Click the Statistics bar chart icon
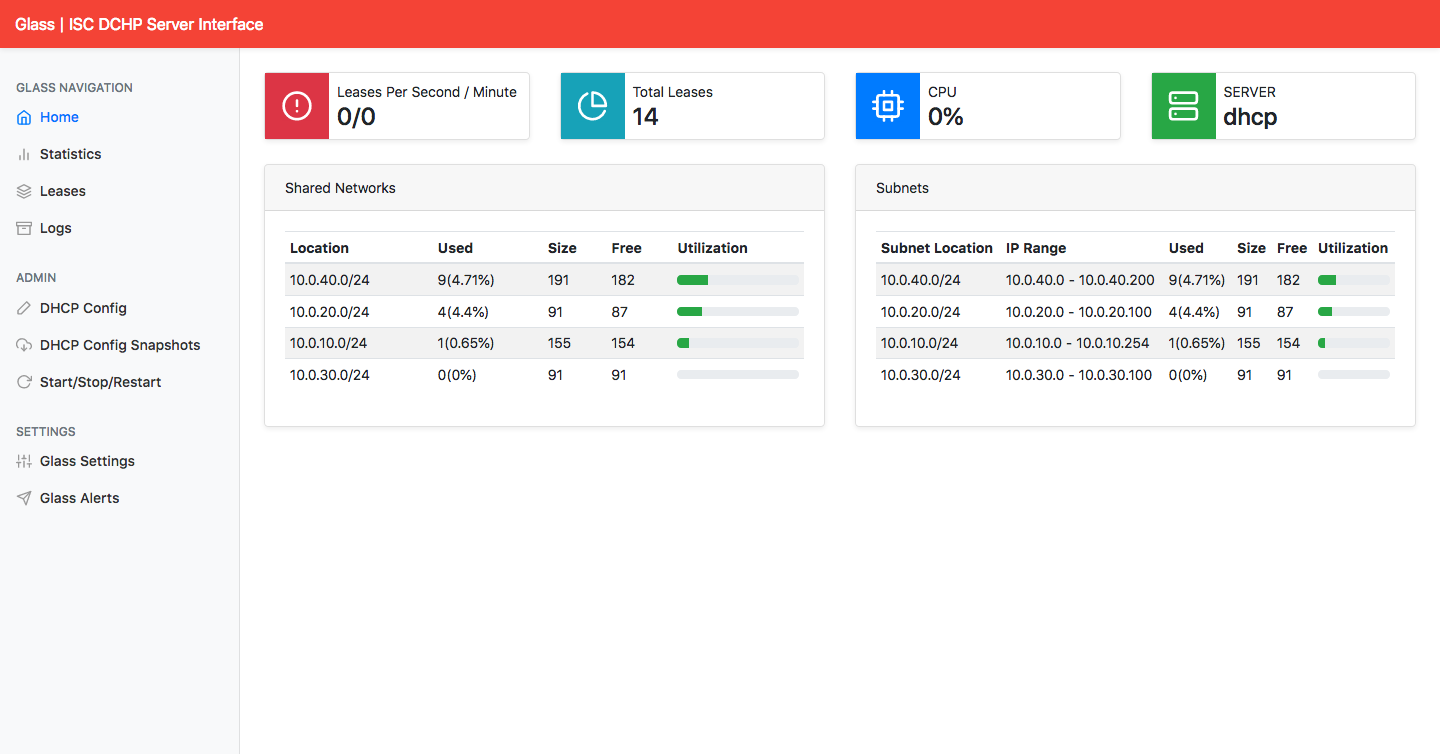Image resolution: width=1440 pixels, height=754 pixels. pos(24,154)
